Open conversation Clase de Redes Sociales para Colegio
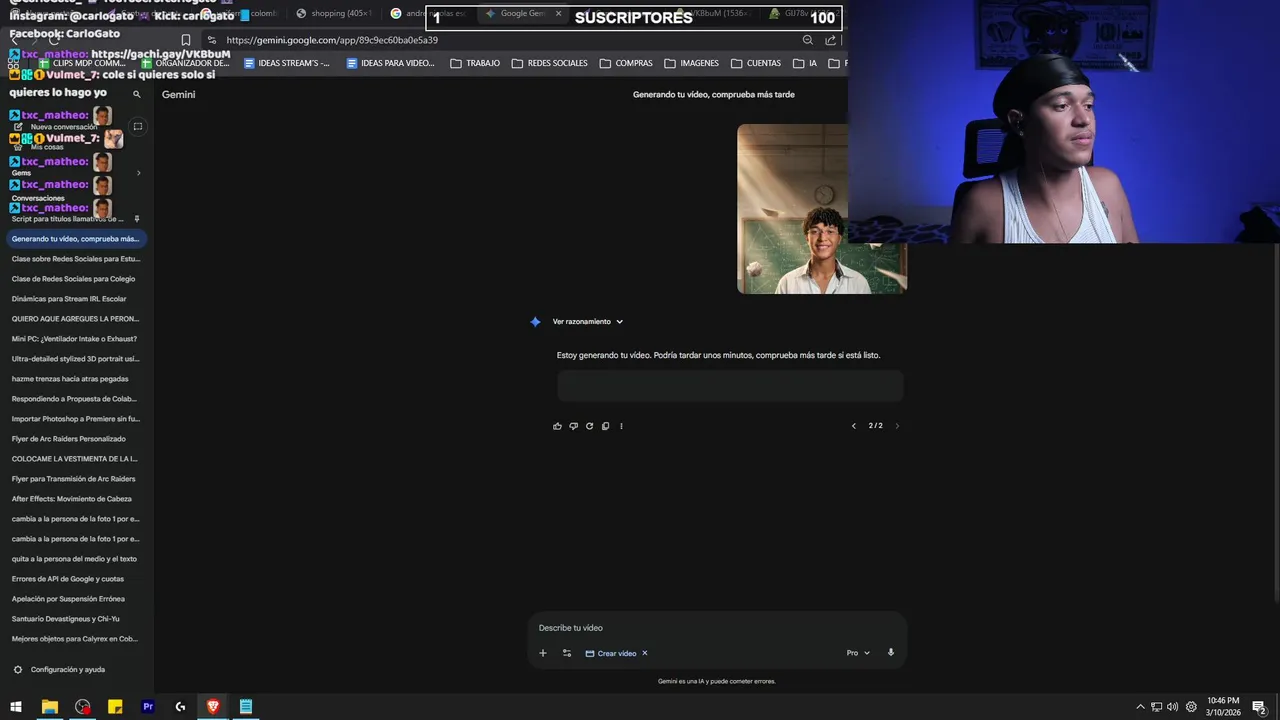This screenshot has width=1280, height=720. [75, 279]
